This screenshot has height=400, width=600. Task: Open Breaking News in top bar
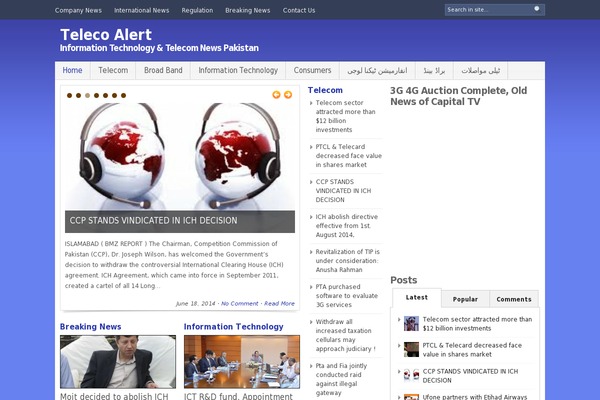(x=248, y=10)
